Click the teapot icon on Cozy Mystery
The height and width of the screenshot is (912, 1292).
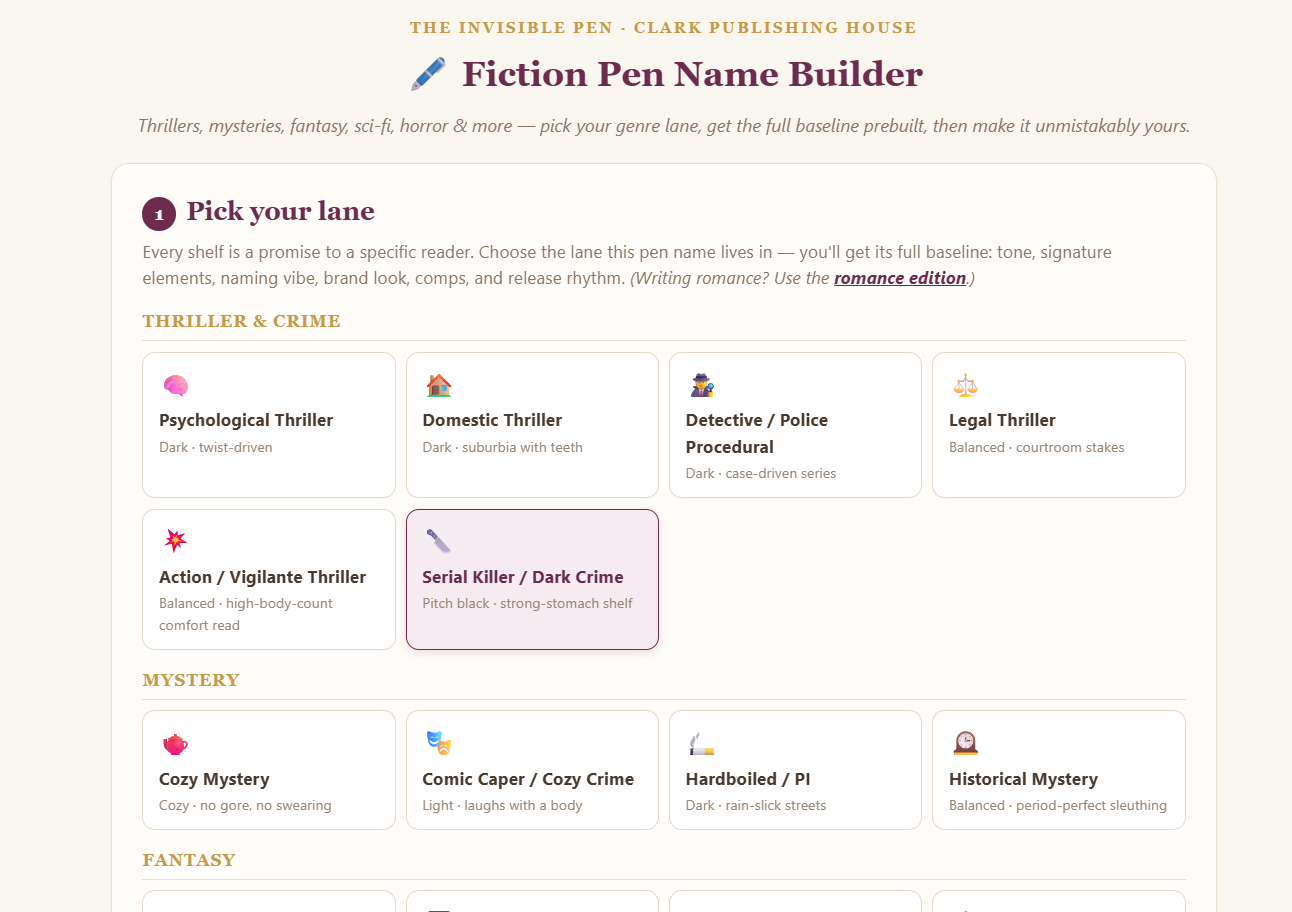pos(176,744)
